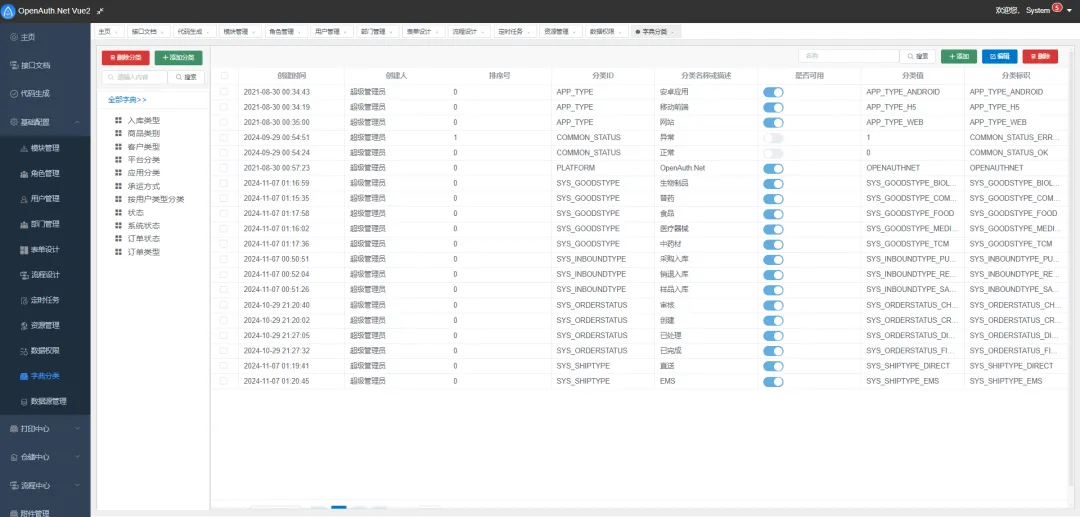The width and height of the screenshot is (1080, 517).
Task: Click the 资源管理 sidebar icon
Action: tap(24, 326)
